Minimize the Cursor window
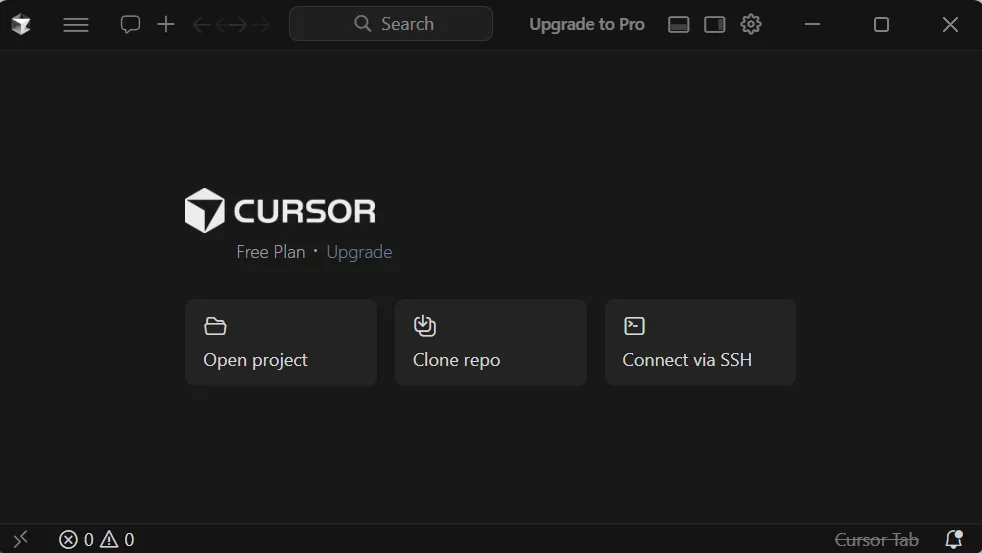This screenshot has height=553, width=982. 812,24
